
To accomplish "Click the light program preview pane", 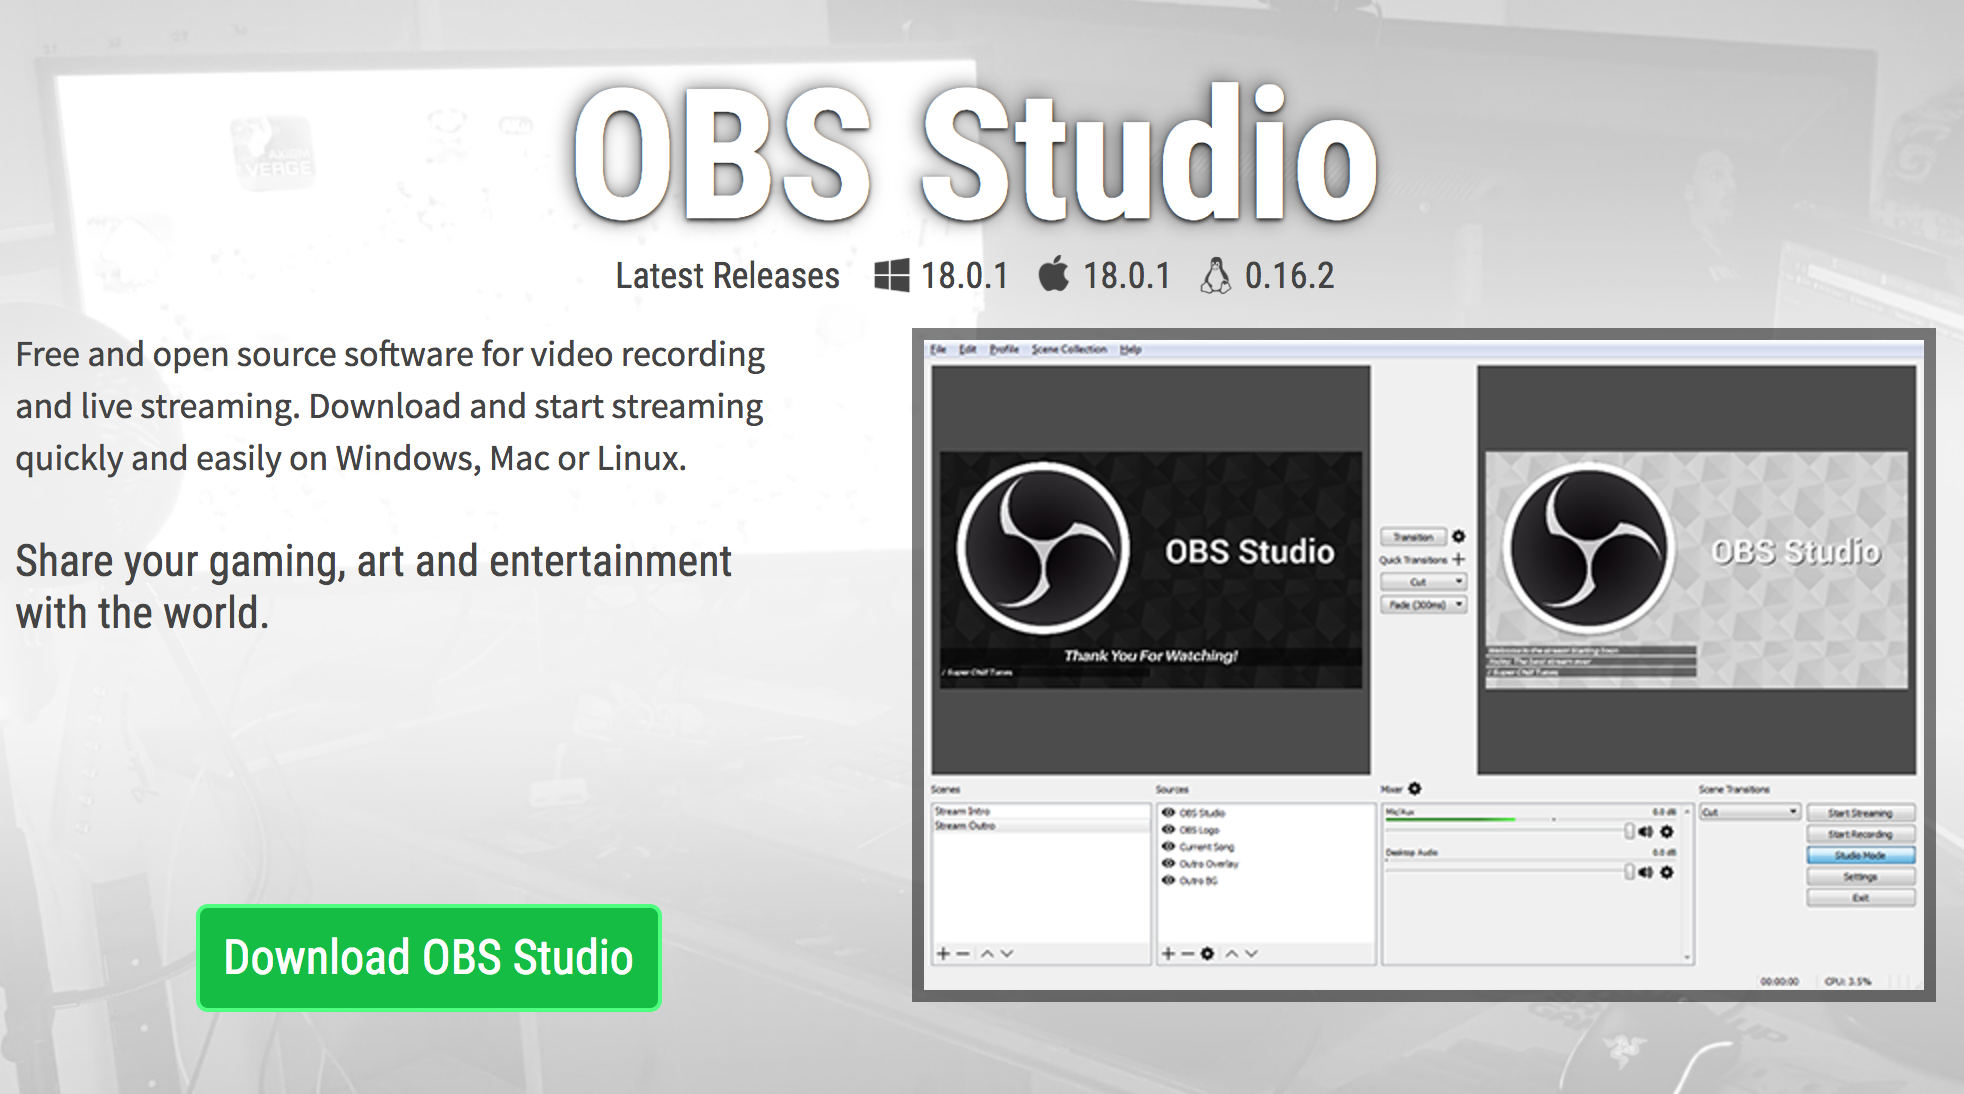I will click(1697, 570).
